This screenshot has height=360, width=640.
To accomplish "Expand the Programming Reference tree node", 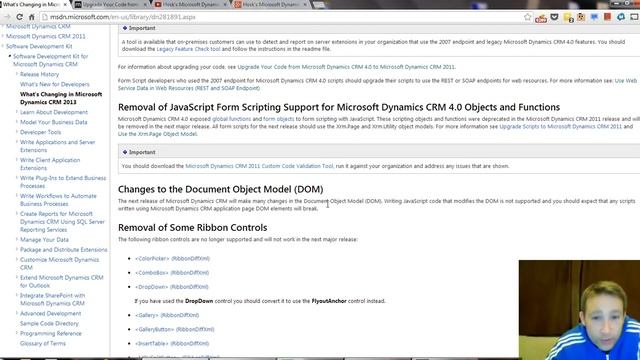I will 17,333.
